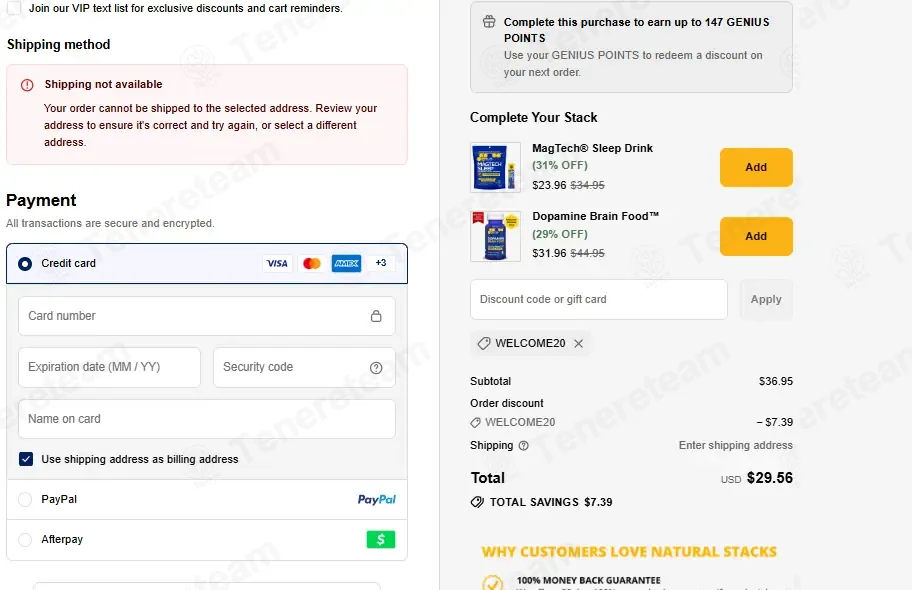Click the Dopamine Brain Food™ product name
The height and width of the screenshot is (590, 912).
coord(596,216)
